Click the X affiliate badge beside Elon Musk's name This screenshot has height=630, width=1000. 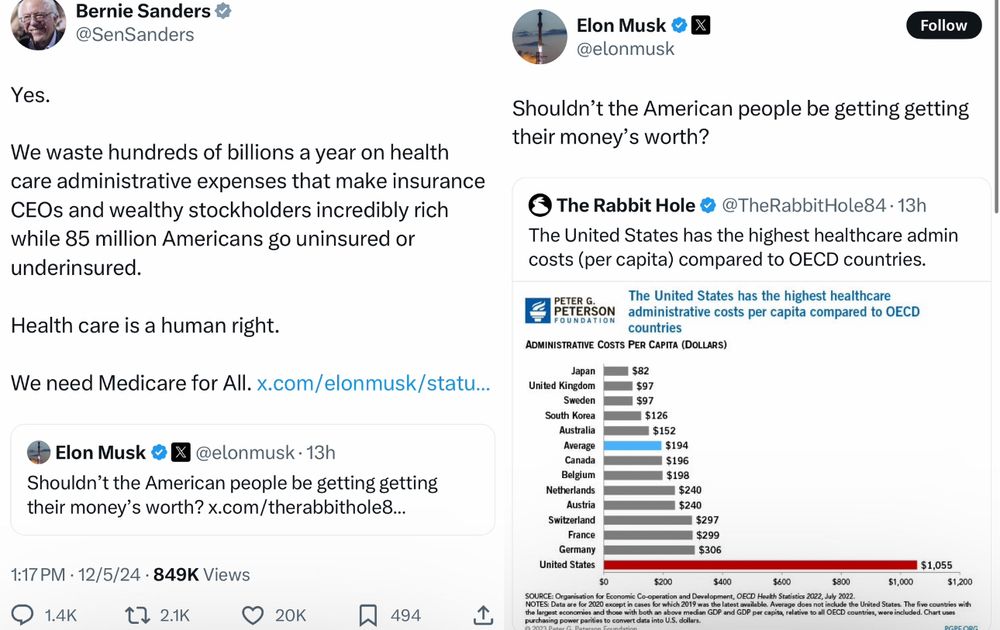701,25
